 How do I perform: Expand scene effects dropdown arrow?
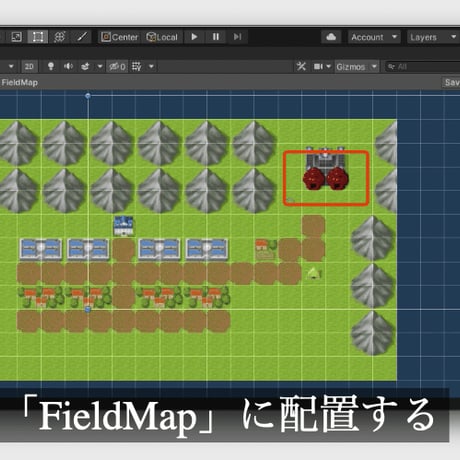click(100, 66)
